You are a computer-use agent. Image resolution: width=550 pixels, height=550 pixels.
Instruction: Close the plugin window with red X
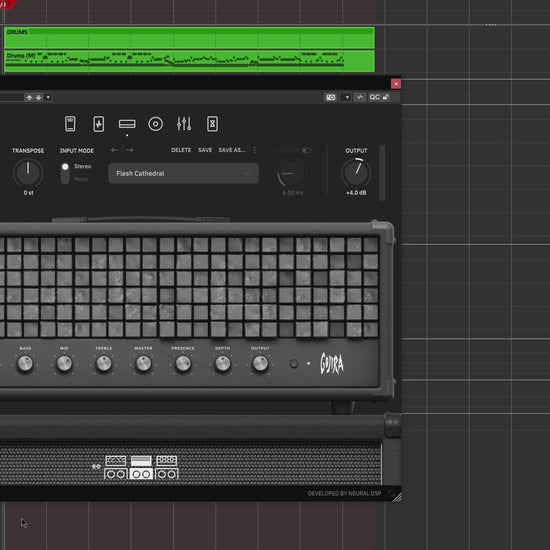coord(396,84)
